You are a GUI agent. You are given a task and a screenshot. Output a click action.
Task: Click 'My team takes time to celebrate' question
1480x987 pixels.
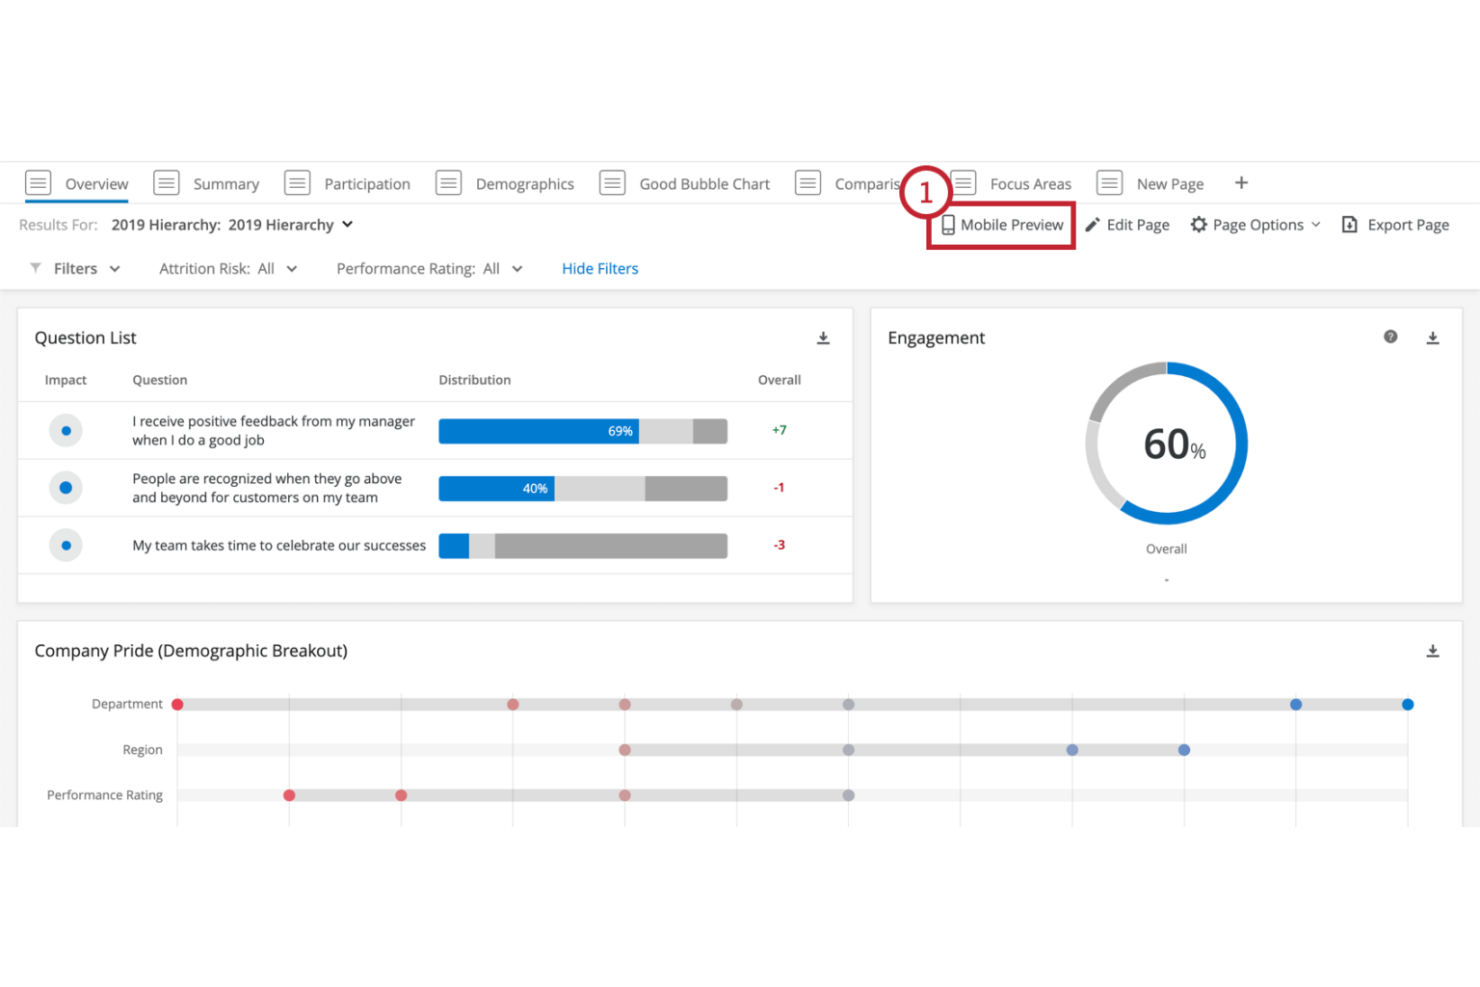pos(279,546)
